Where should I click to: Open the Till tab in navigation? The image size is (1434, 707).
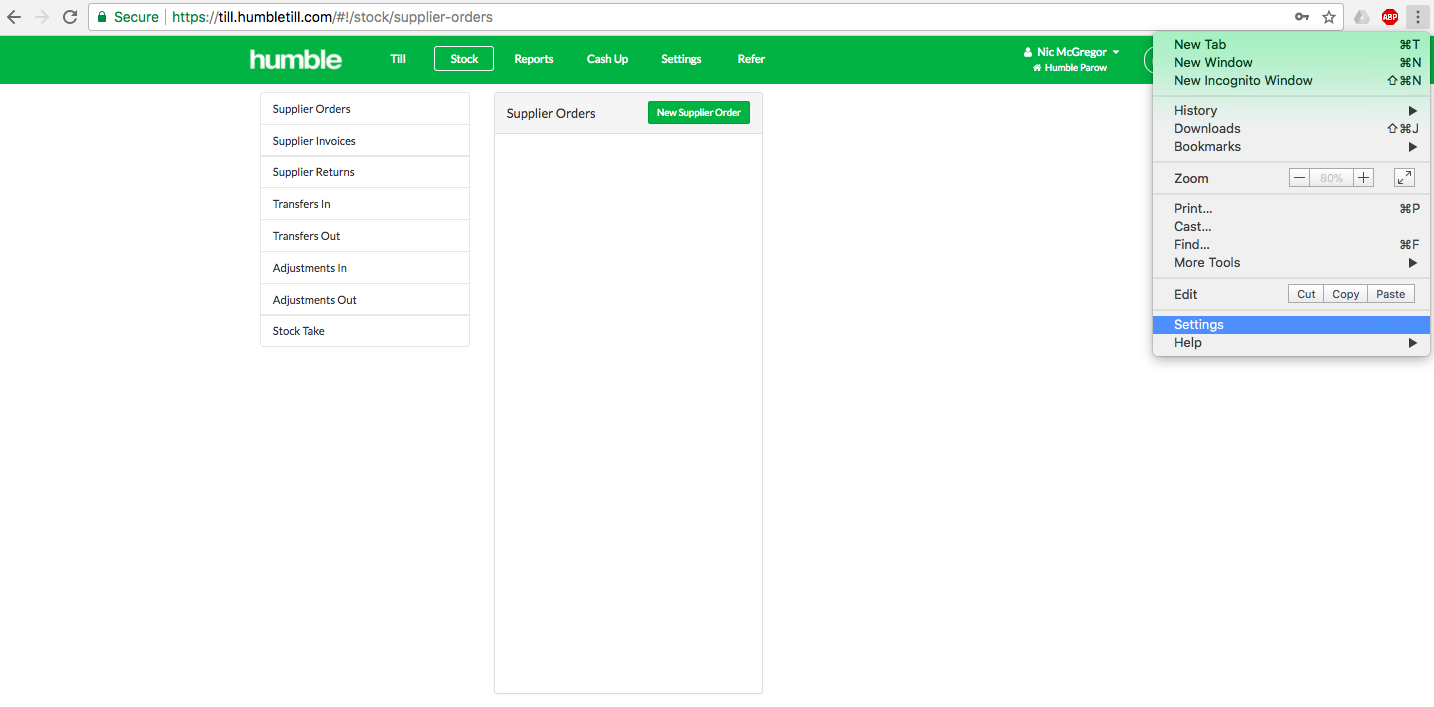[398, 59]
